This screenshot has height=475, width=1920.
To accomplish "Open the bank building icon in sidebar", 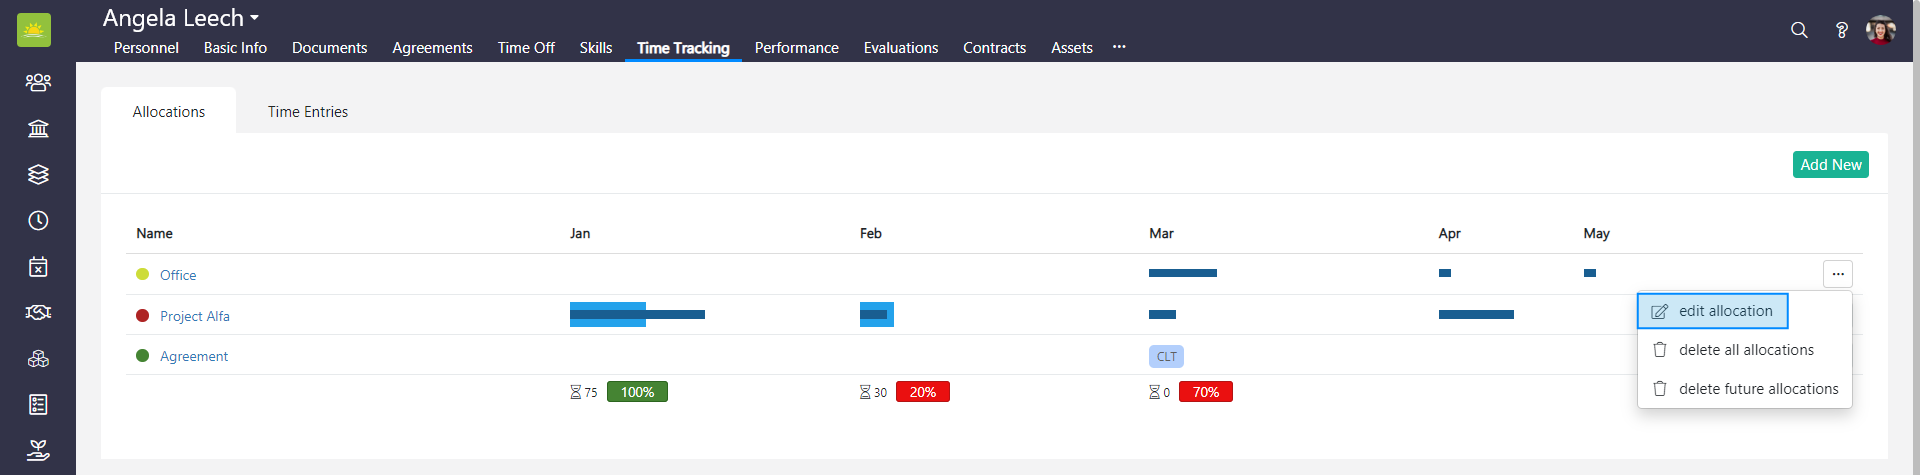I will [x=38, y=128].
